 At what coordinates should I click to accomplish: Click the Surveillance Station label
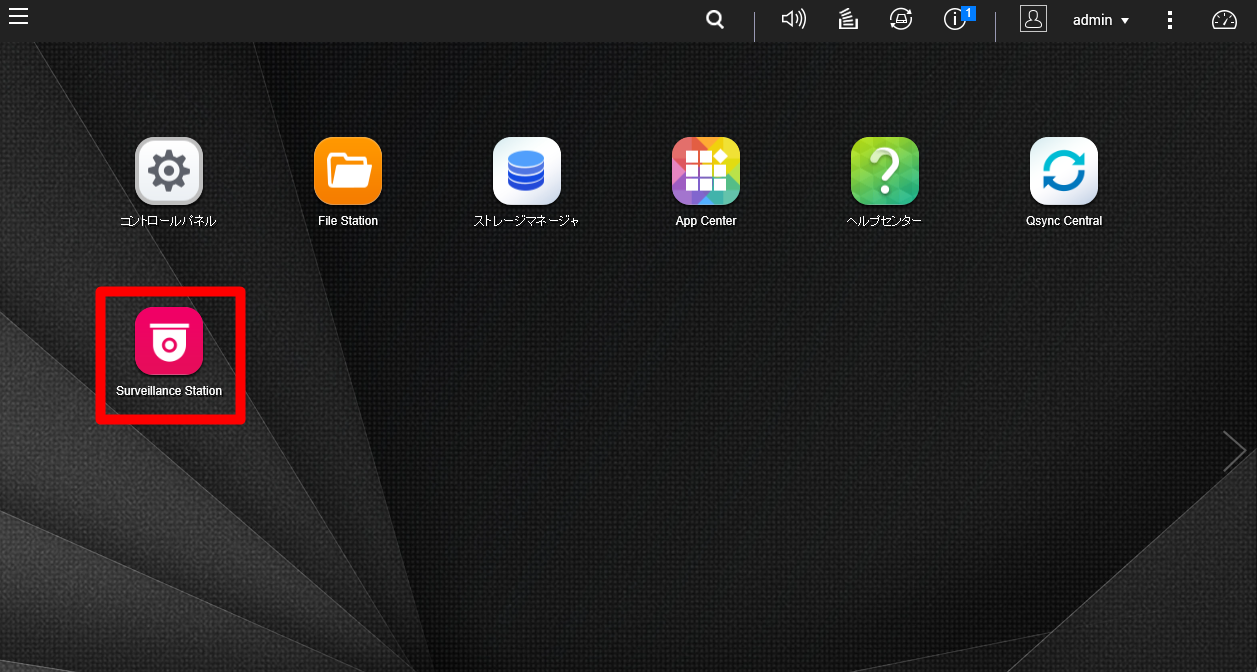click(x=169, y=391)
